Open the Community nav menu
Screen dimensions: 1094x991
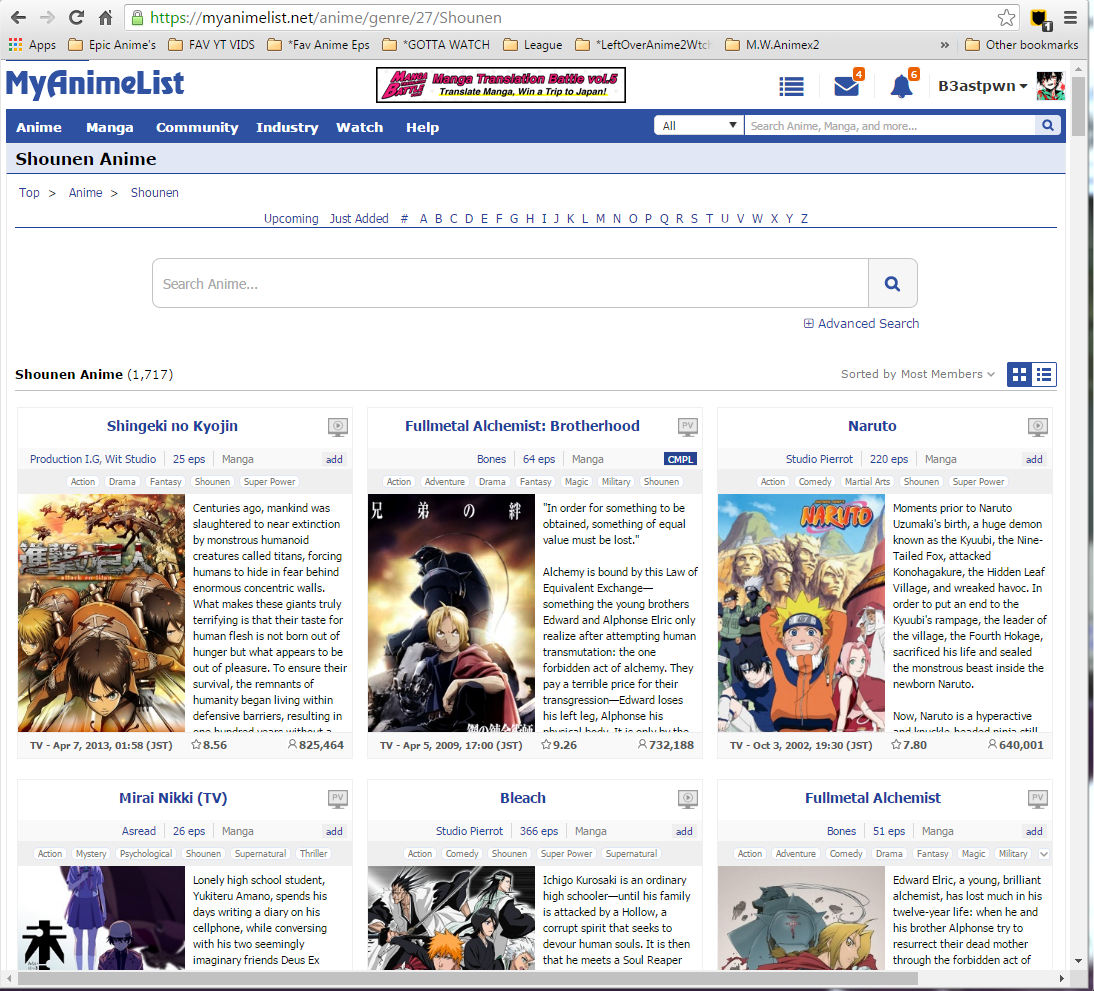[x=197, y=127]
